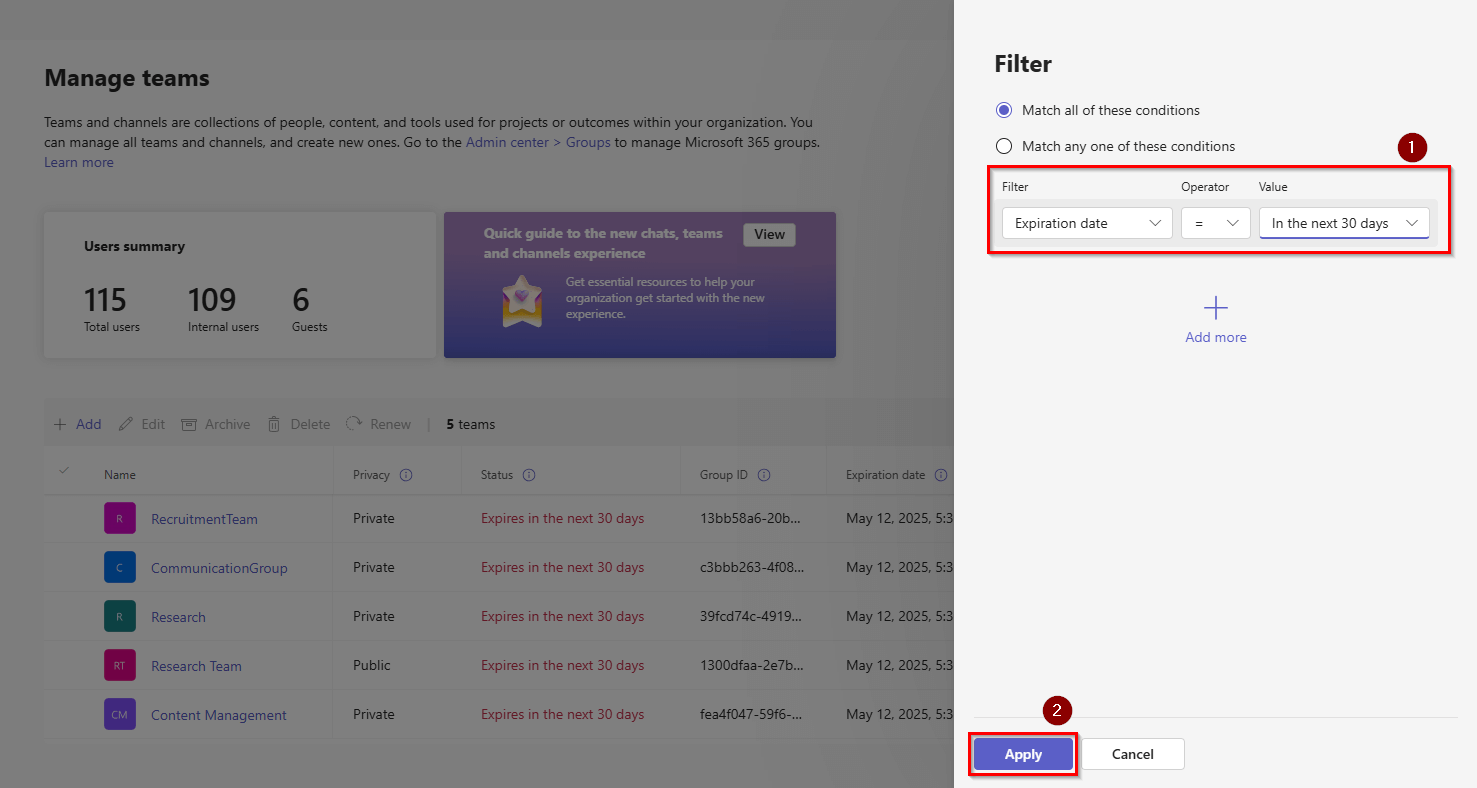Click Renew in the teams toolbar

point(379,424)
